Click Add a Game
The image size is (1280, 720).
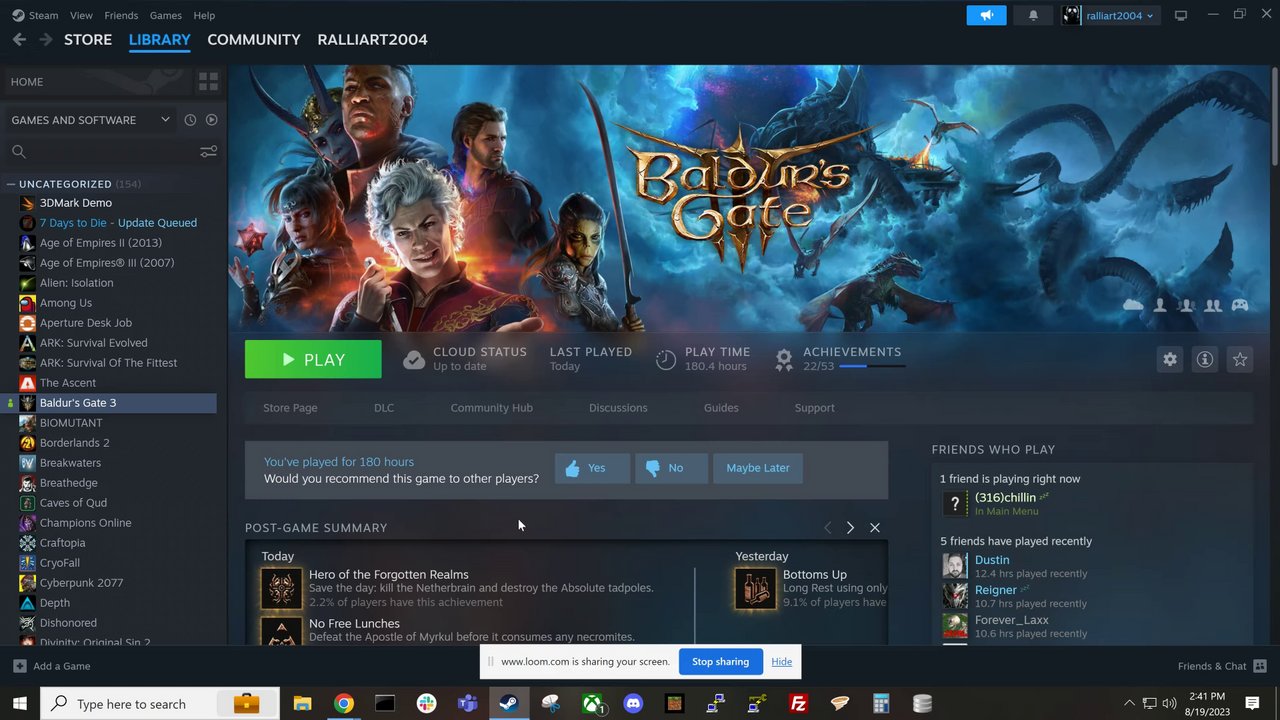coord(52,666)
